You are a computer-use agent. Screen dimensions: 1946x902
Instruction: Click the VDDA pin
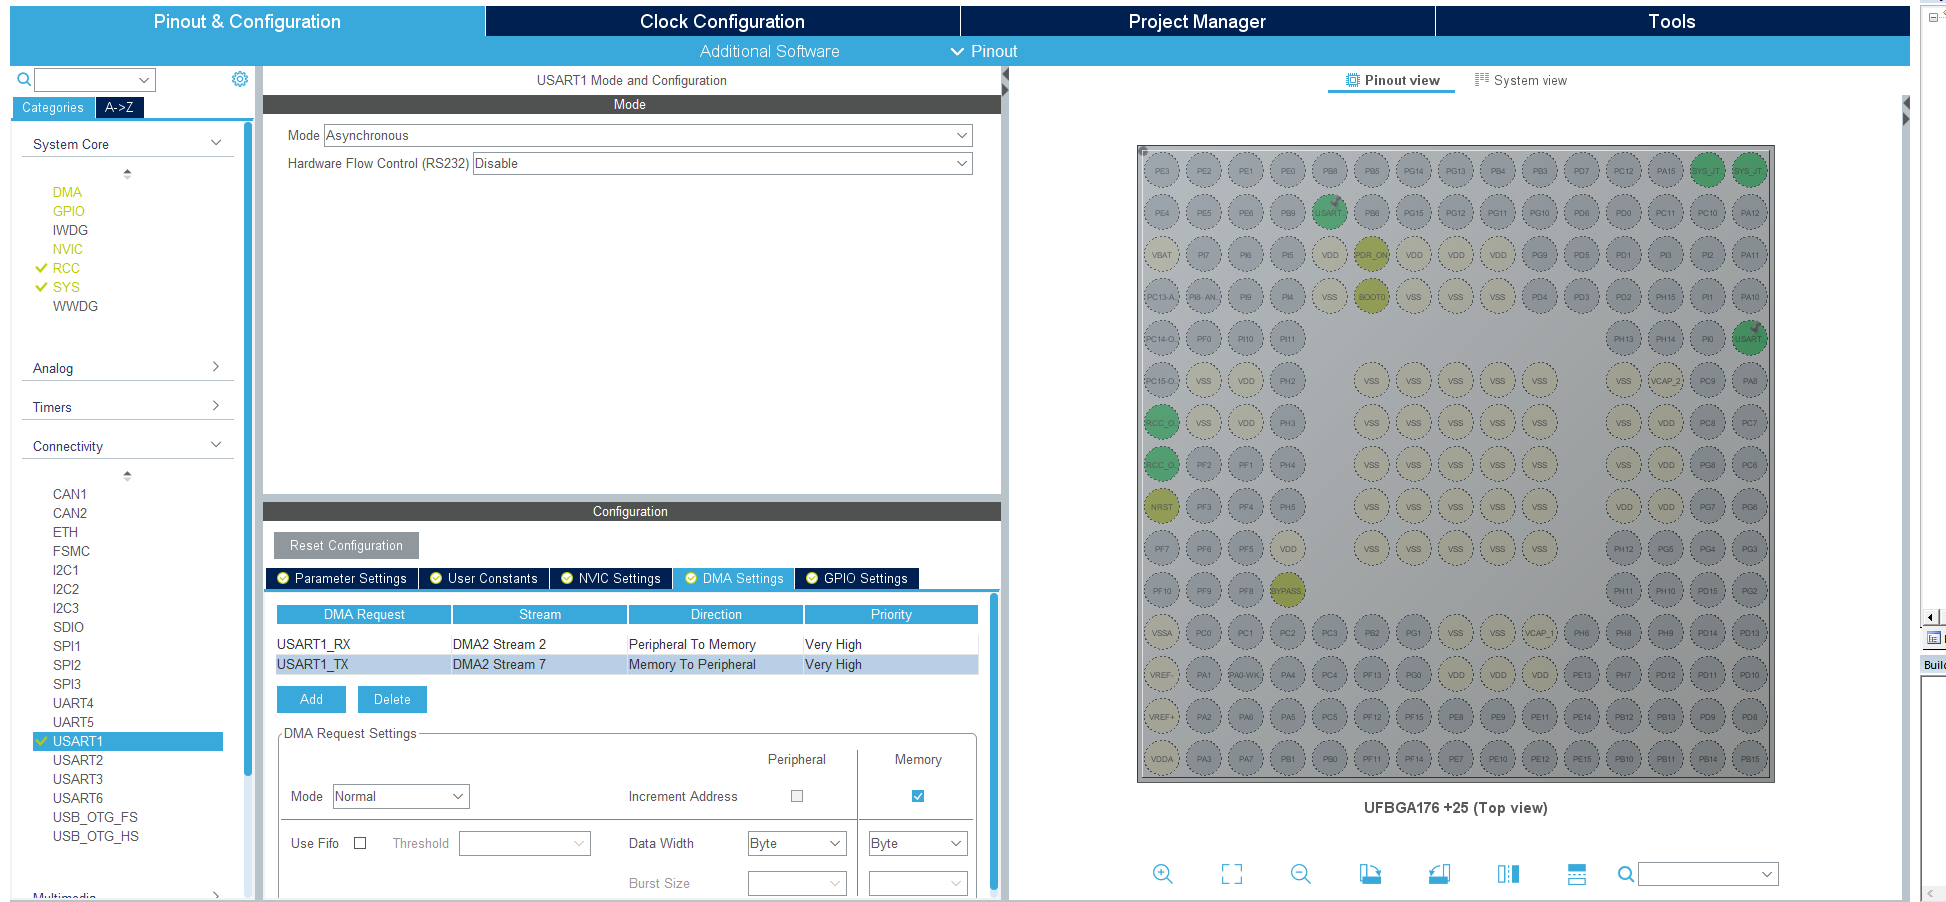1162,759
